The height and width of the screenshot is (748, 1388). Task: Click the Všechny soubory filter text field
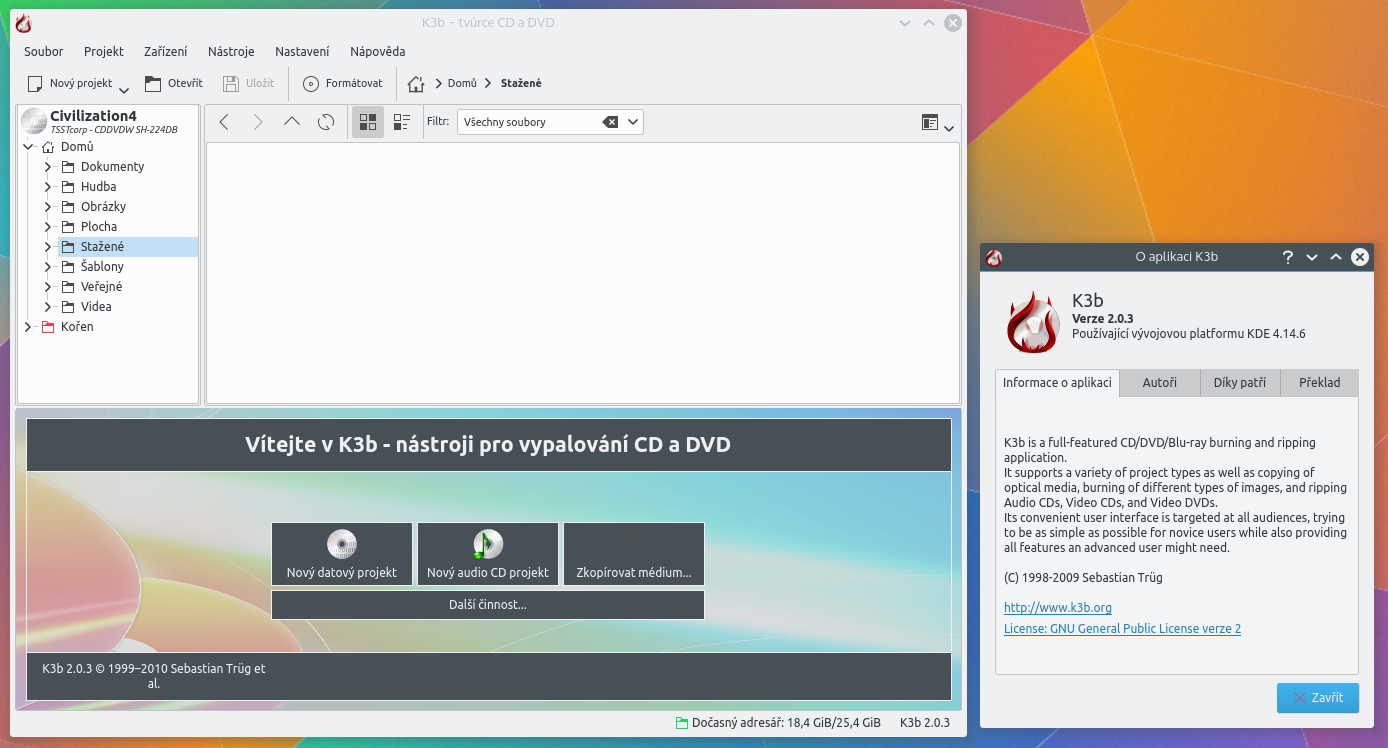pos(529,122)
